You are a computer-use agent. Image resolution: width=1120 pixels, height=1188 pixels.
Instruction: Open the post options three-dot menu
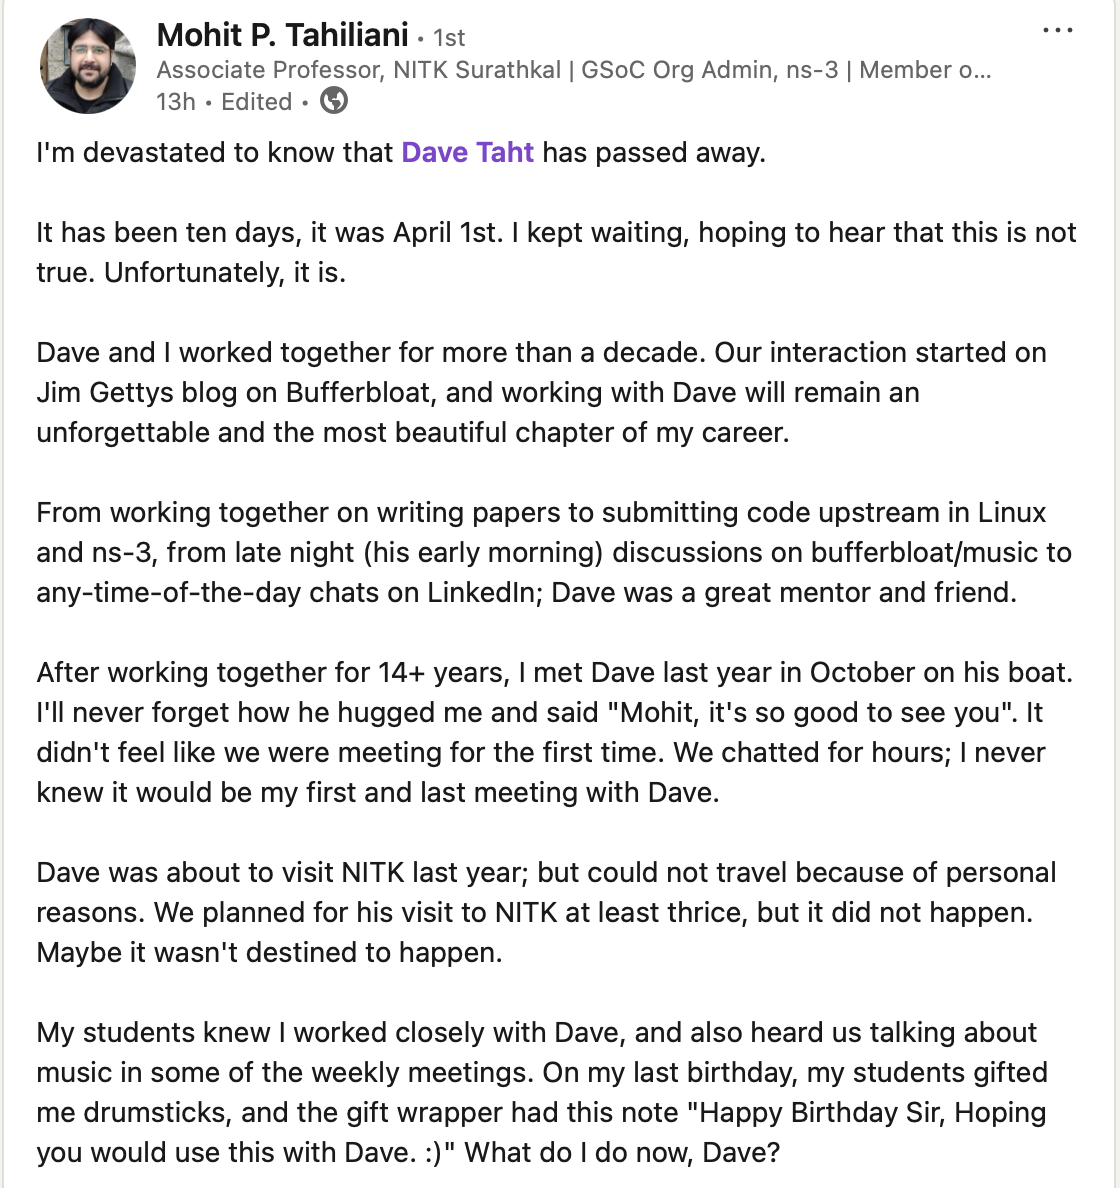pyautogui.click(x=1057, y=30)
